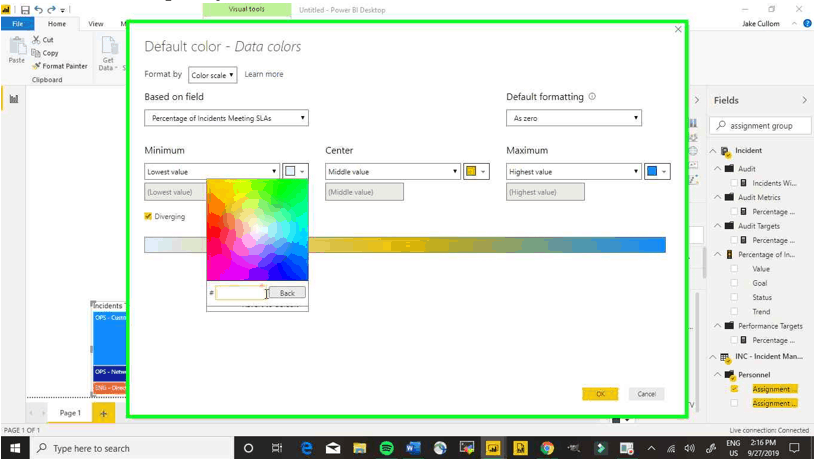Image resolution: width=816 pixels, height=460 pixels.
Task: Click the Minimum color swatch picker
Action: click(295, 172)
